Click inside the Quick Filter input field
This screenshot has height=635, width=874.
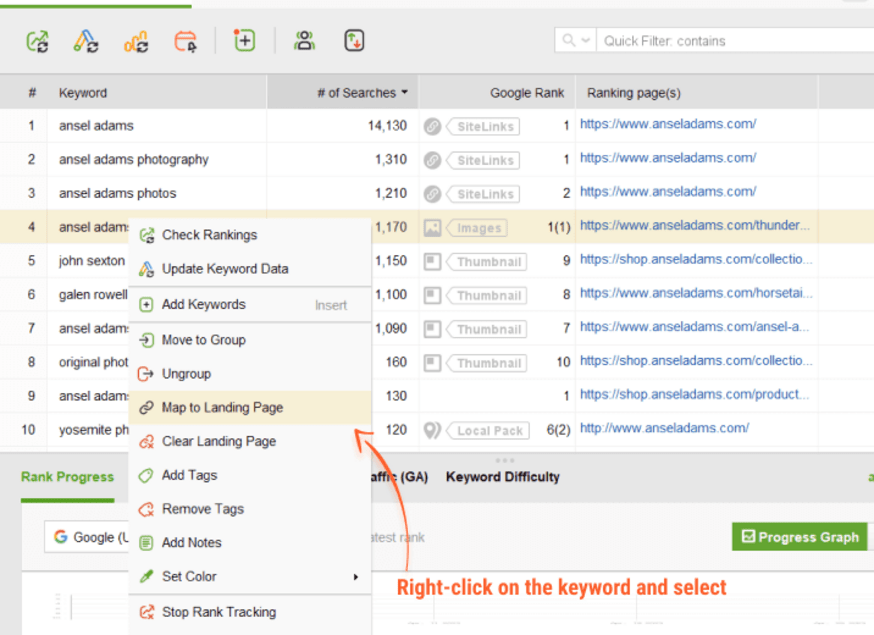tap(700, 40)
